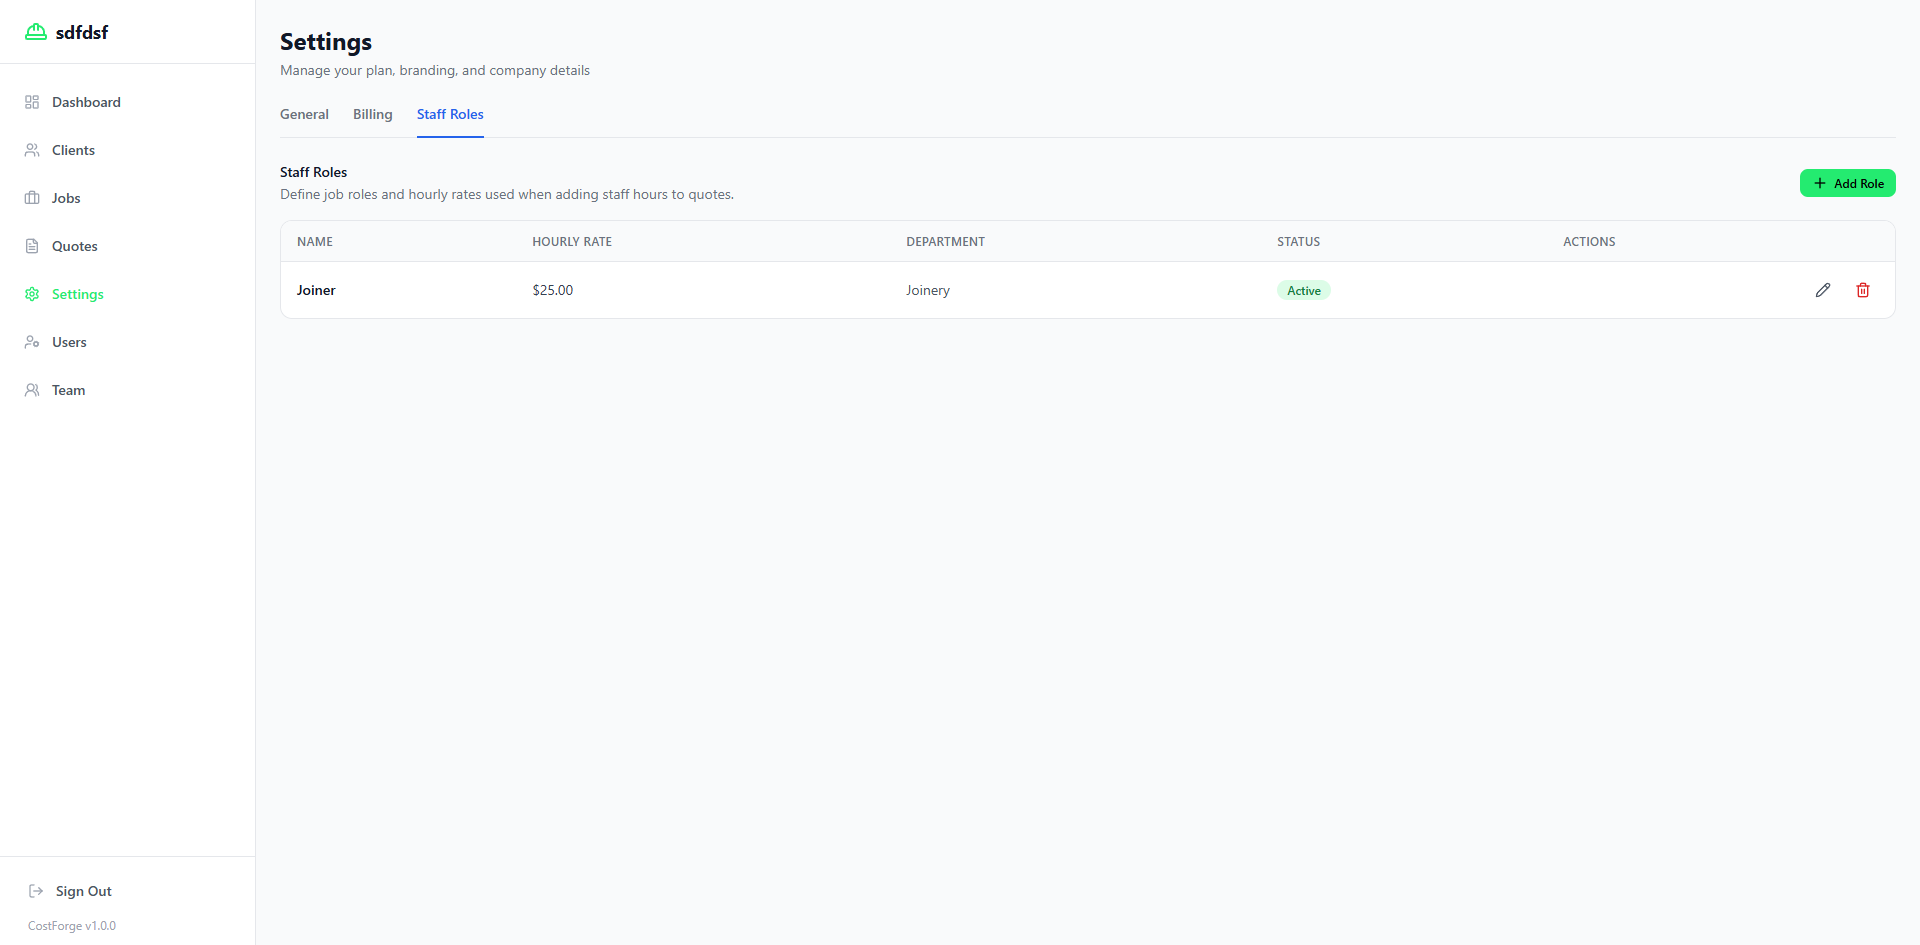Click the Active status badge
This screenshot has height=945, width=1920.
pos(1303,291)
